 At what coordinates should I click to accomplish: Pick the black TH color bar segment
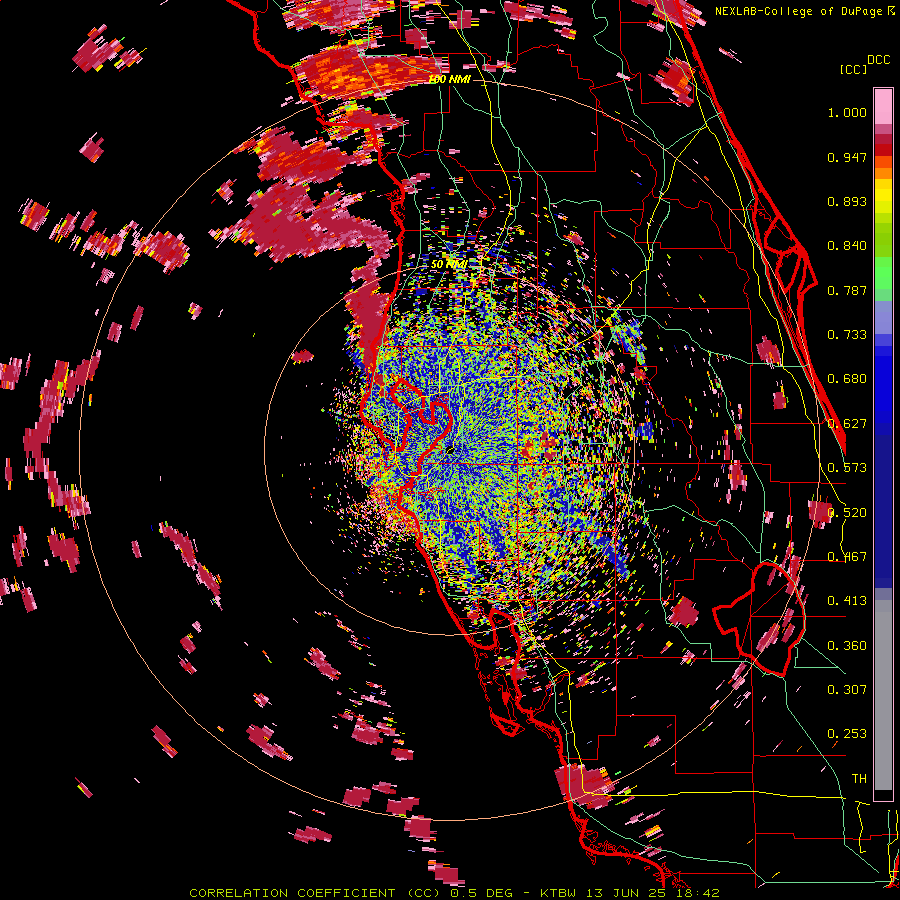pos(883,796)
